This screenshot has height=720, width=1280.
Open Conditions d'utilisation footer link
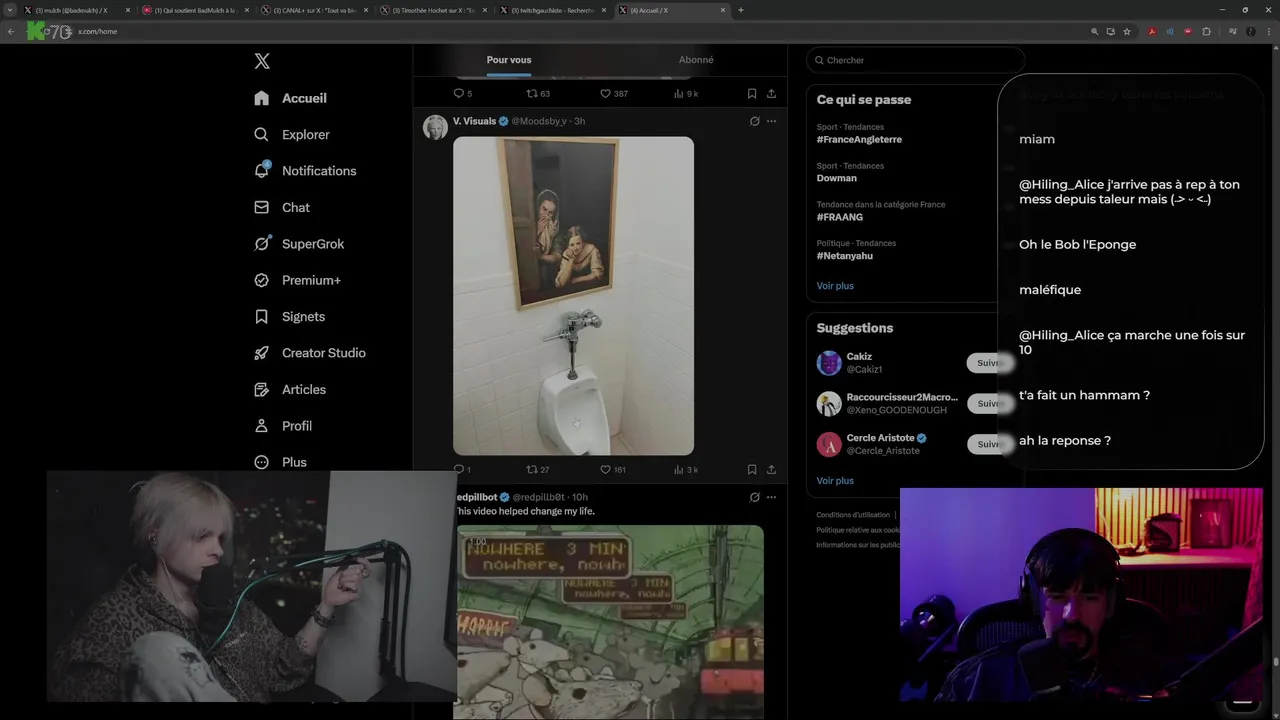[853, 515]
